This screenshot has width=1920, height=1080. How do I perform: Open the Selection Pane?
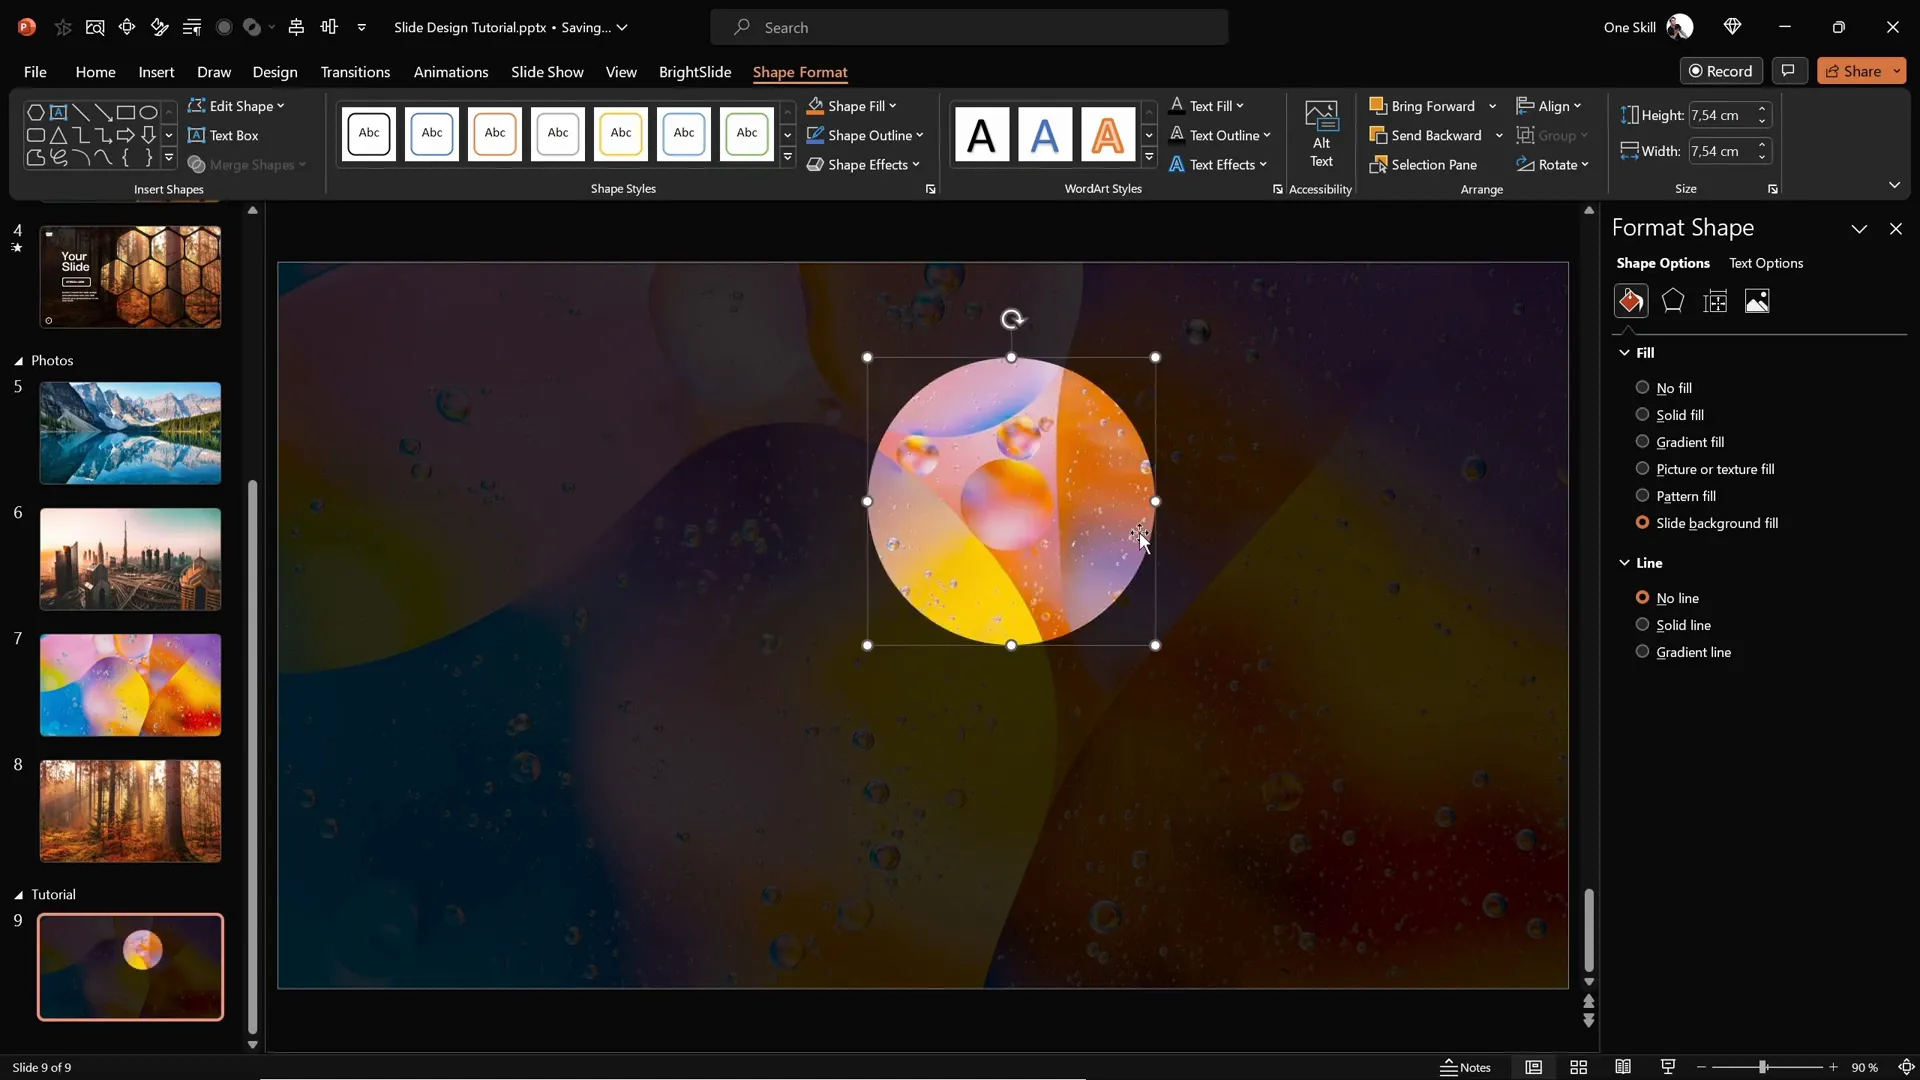pos(1423,164)
